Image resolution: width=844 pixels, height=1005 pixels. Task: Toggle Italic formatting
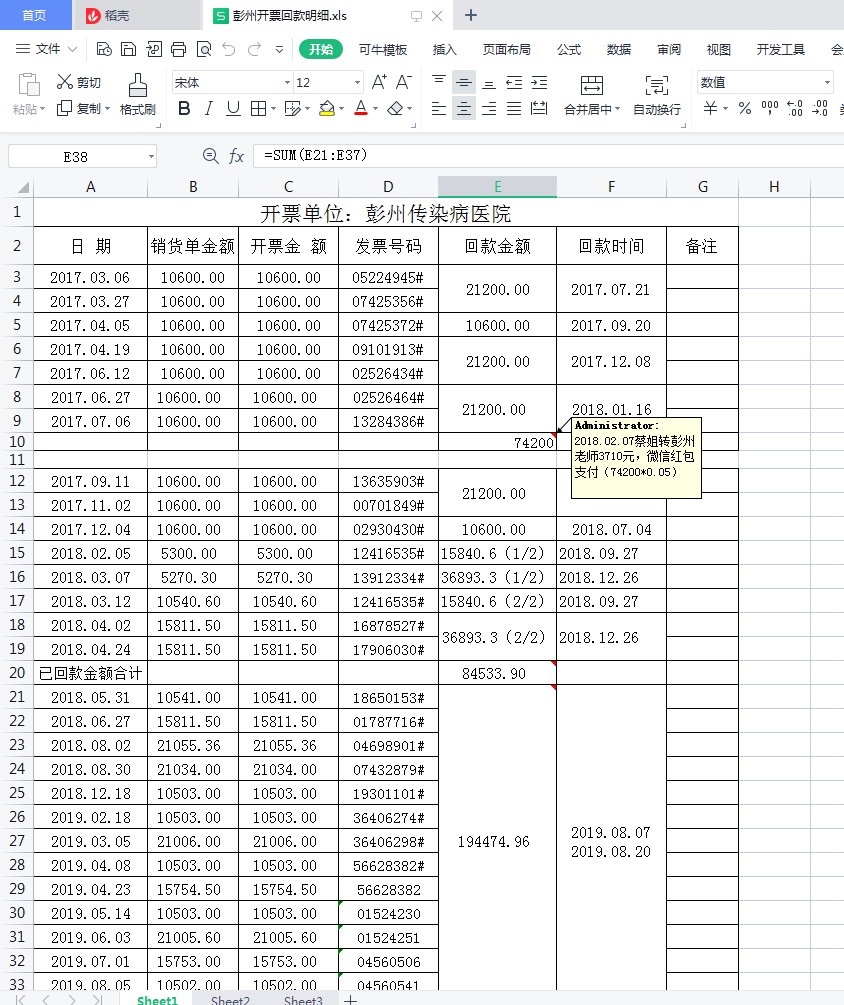point(209,108)
